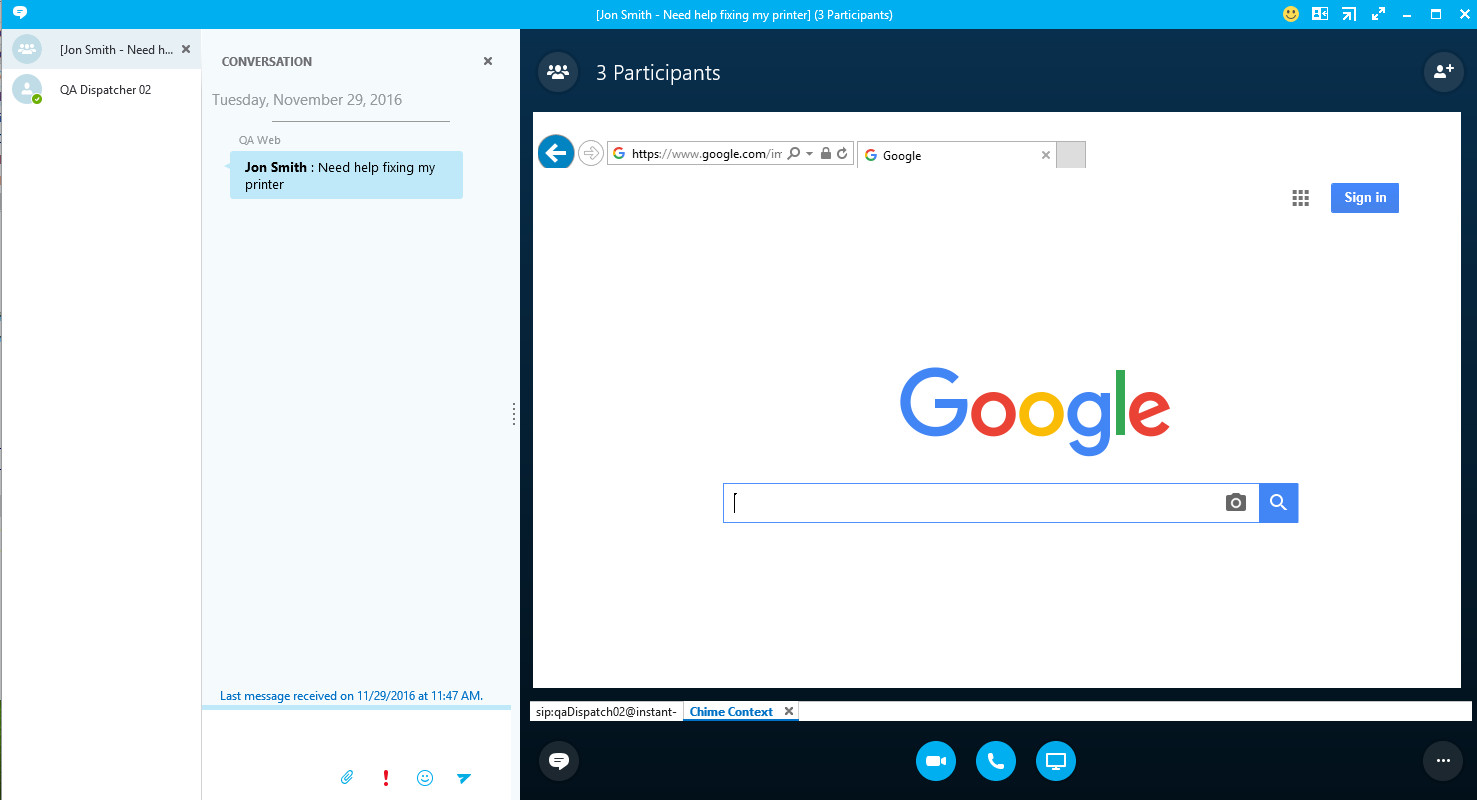Click the panel splitter handle dots
1477x800 pixels.
tap(514, 414)
